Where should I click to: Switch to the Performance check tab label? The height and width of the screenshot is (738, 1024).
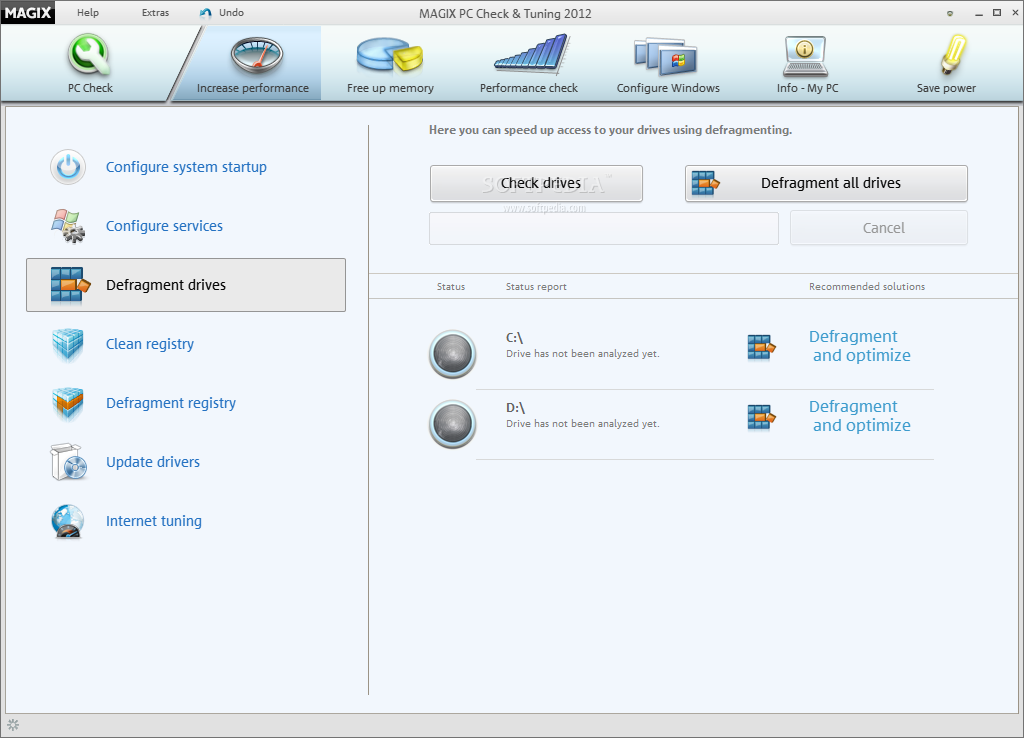(528, 88)
